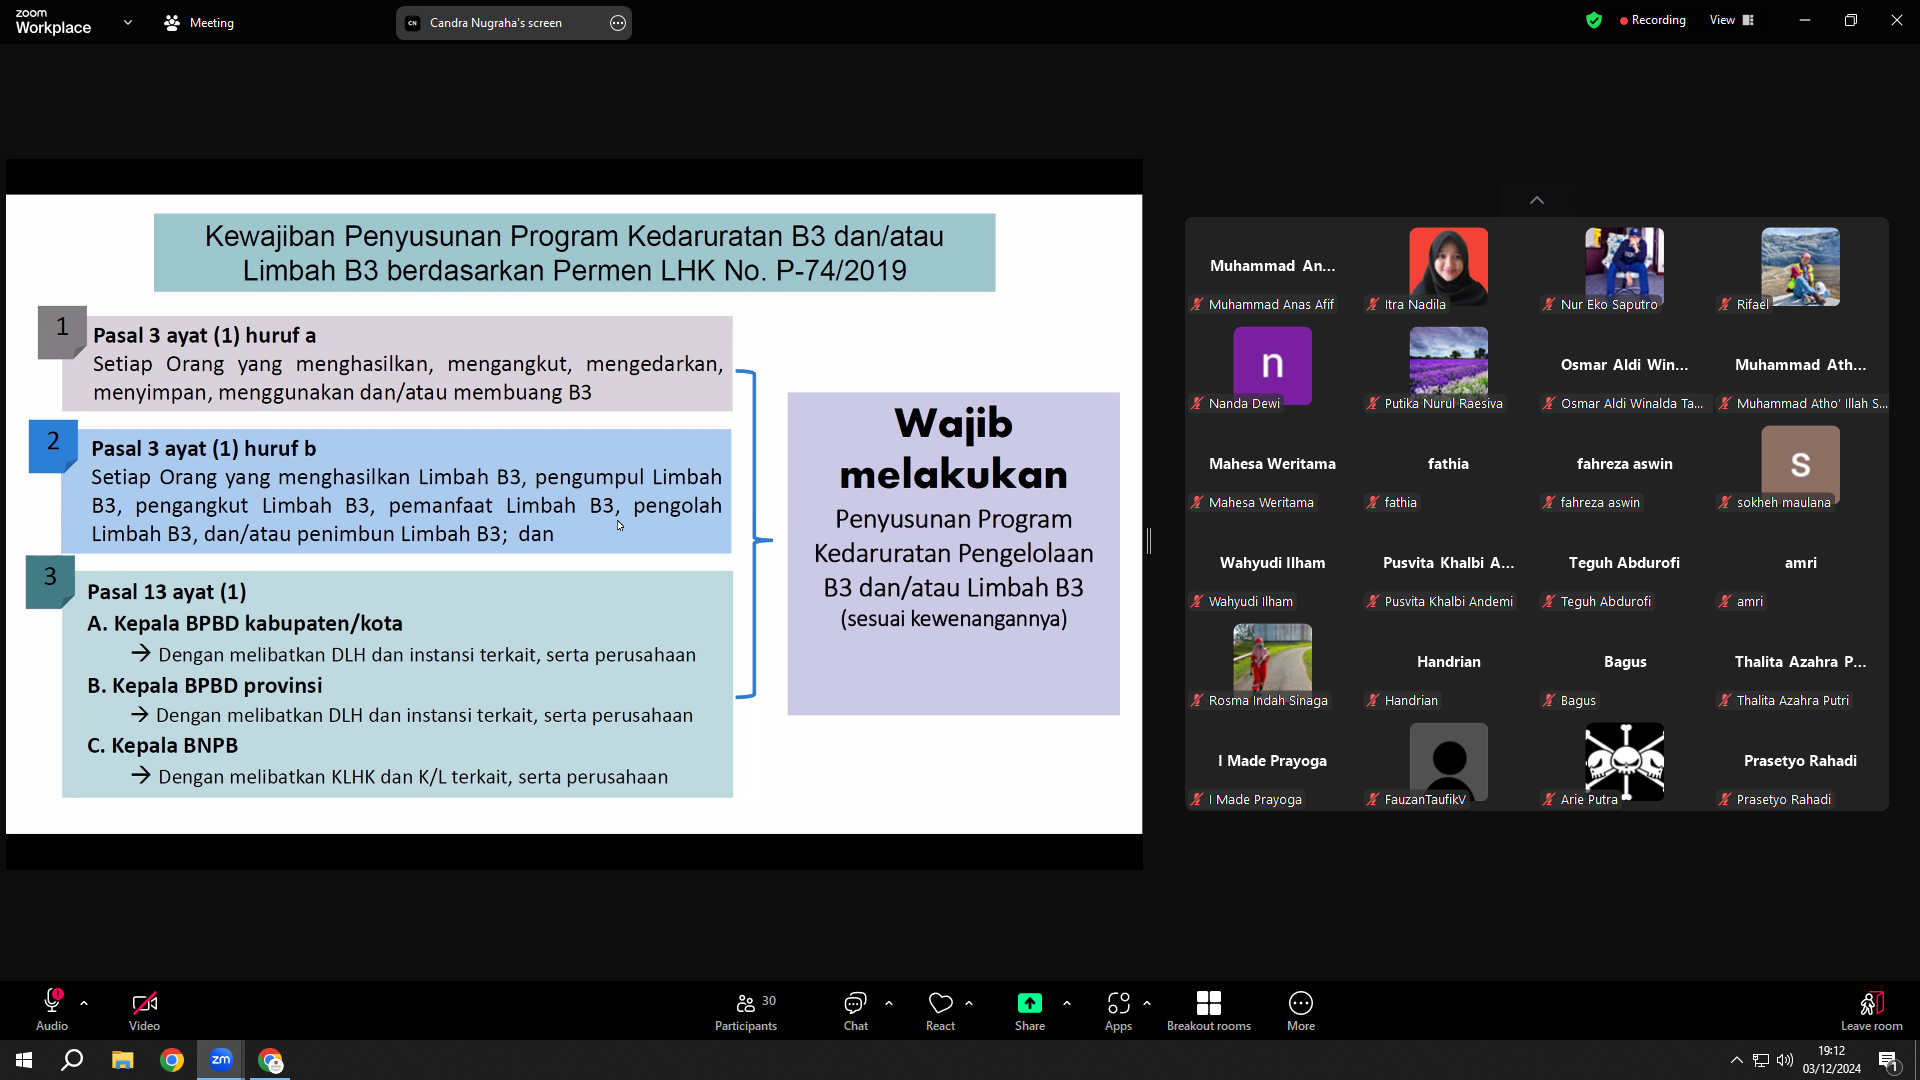Open the Windows notification center

pyautogui.click(x=1888, y=1060)
